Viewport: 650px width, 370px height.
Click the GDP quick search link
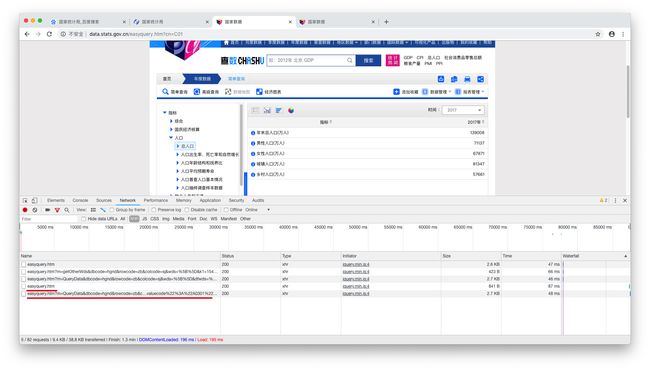pos(408,58)
